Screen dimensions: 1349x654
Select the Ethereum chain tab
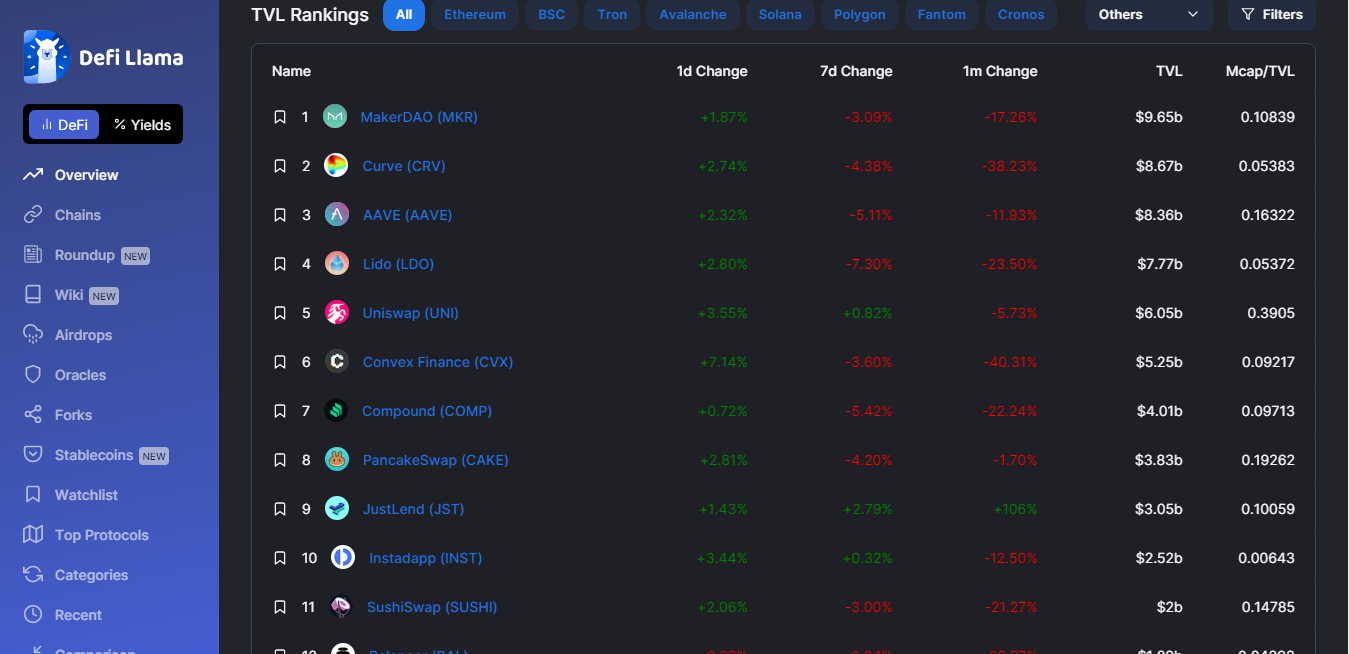(x=475, y=15)
